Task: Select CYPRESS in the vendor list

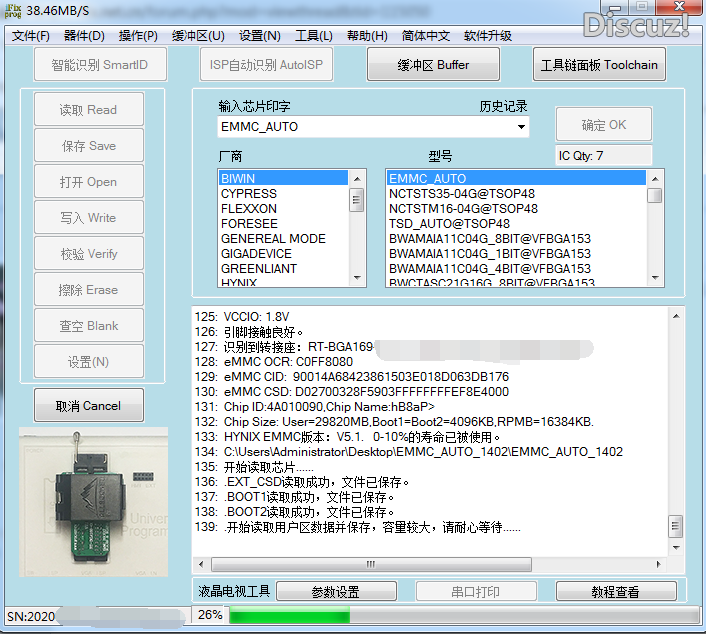Action: 283,194
